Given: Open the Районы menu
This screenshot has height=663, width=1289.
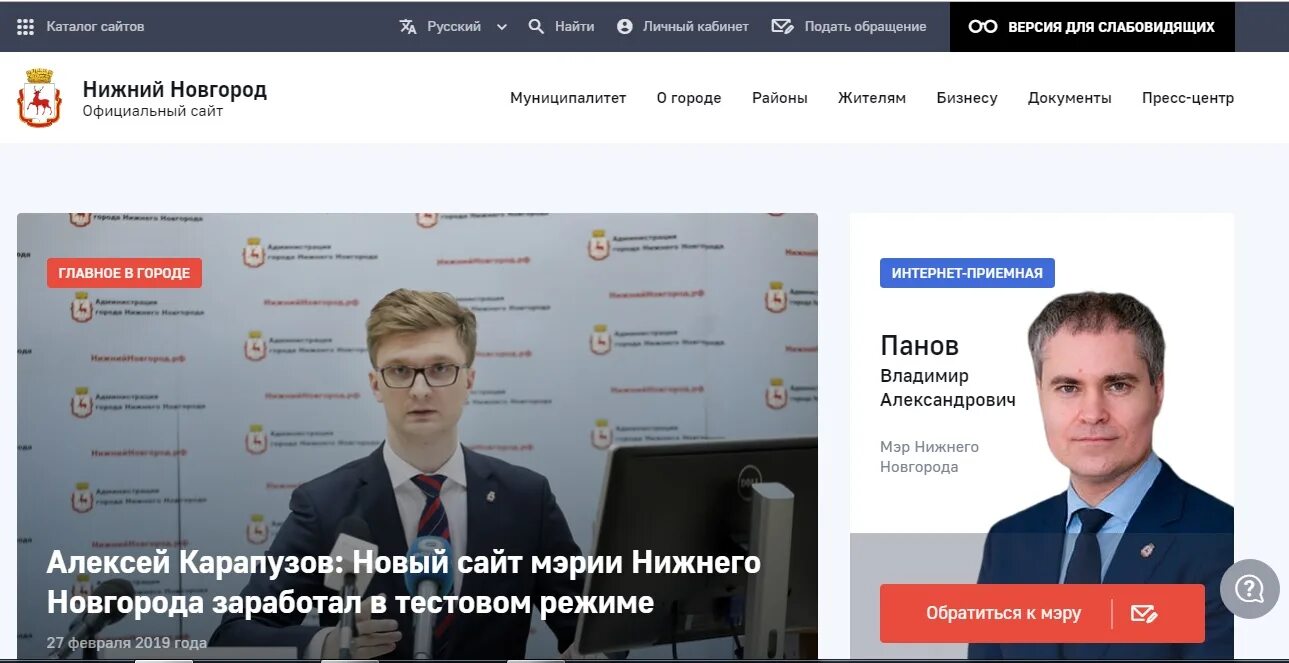Looking at the screenshot, I should (x=780, y=98).
